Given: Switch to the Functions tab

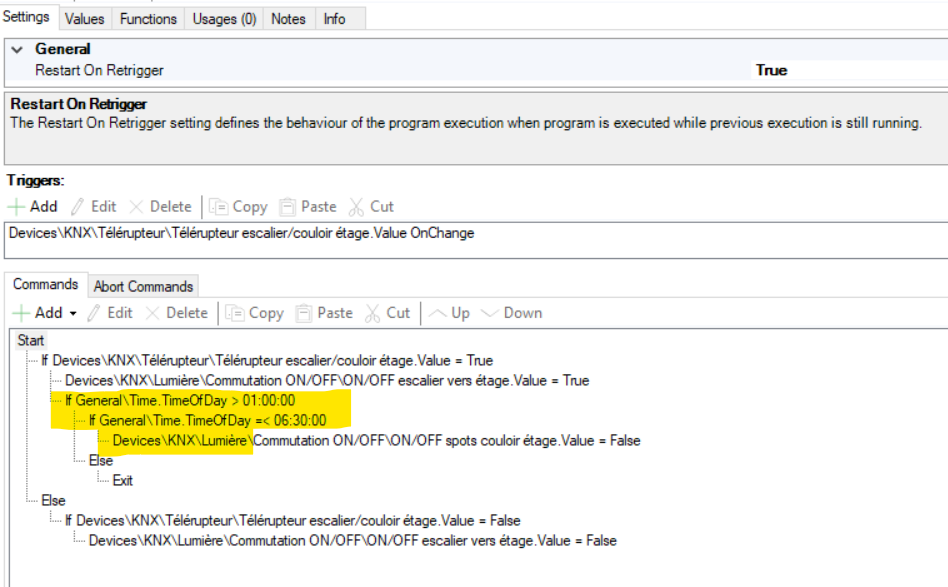Looking at the screenshot, I should [148, 18].
